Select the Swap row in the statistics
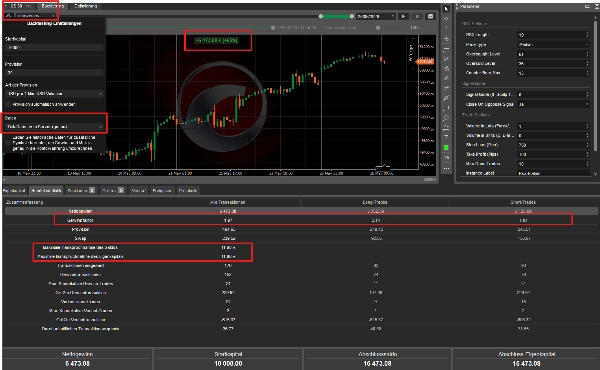 point(301,238)
